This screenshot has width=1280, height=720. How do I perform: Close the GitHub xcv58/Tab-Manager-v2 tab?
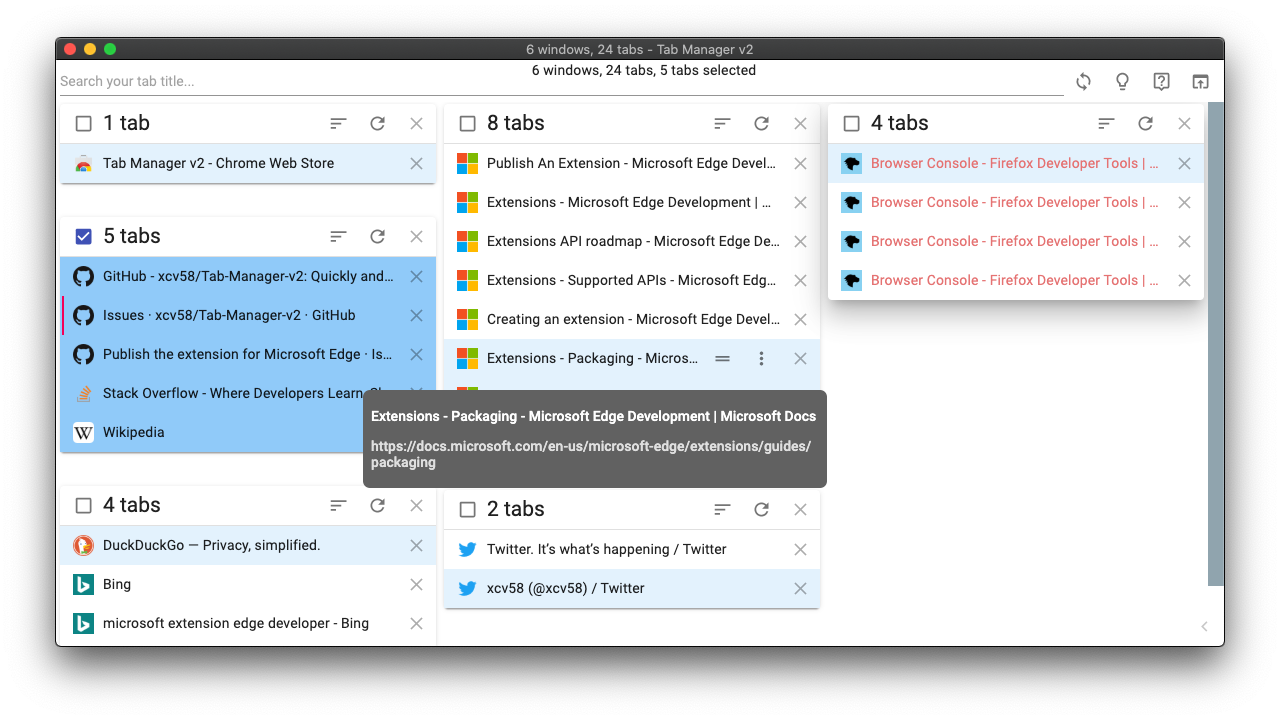click(x=417, y=276)
